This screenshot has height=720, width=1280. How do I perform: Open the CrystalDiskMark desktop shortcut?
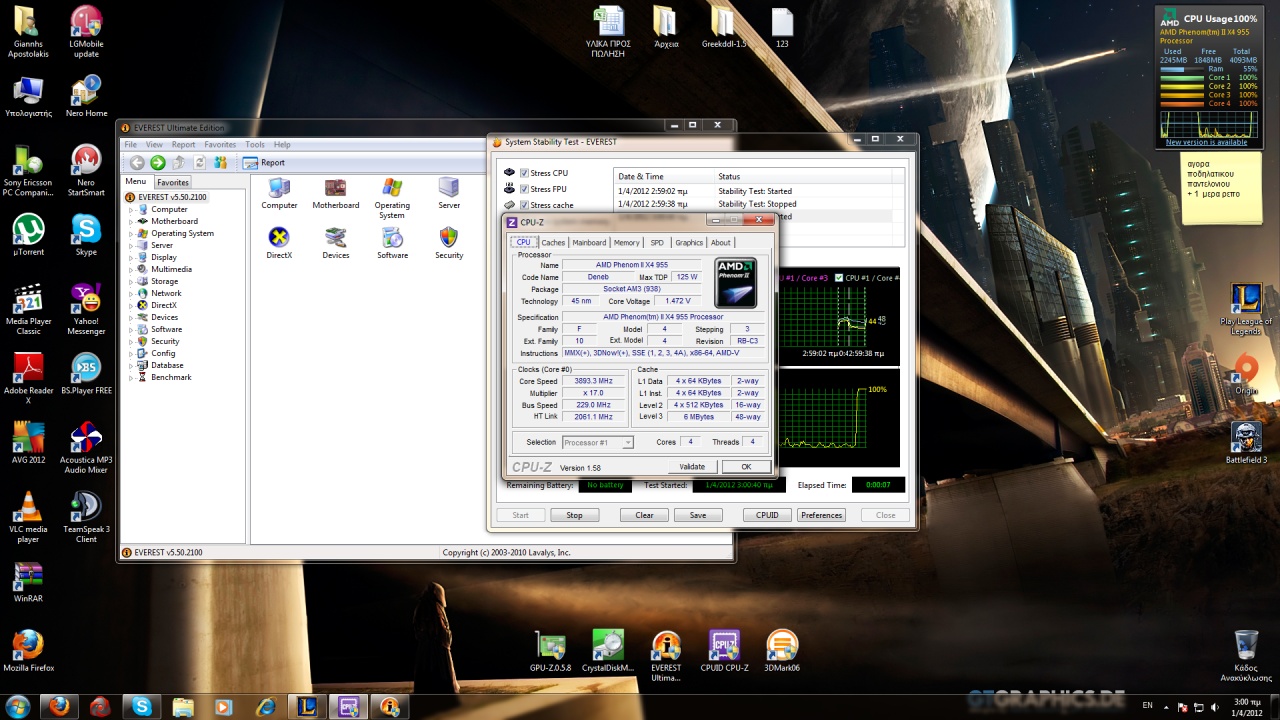608,652
